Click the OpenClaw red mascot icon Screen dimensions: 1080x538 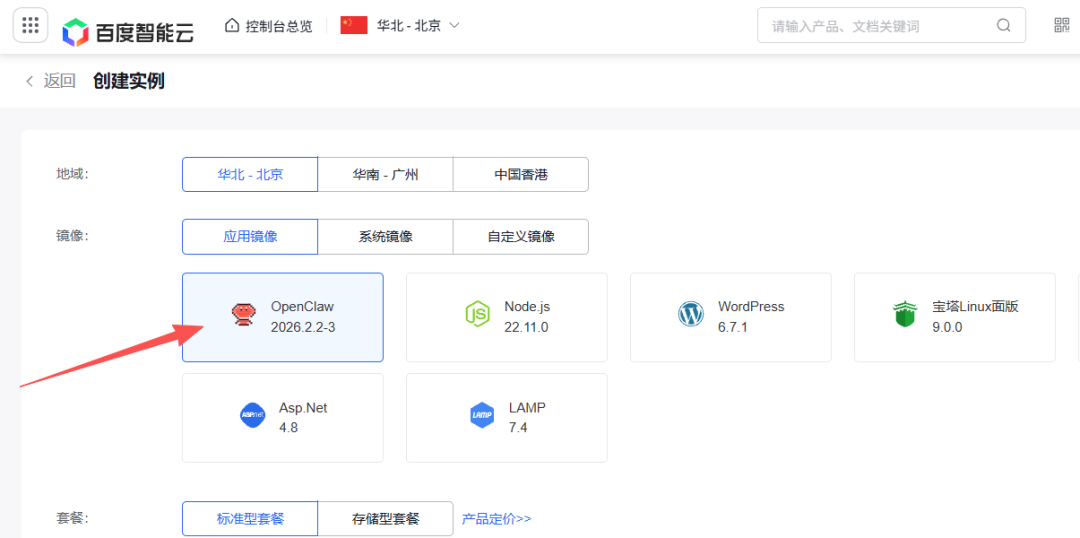coord(242,314)
